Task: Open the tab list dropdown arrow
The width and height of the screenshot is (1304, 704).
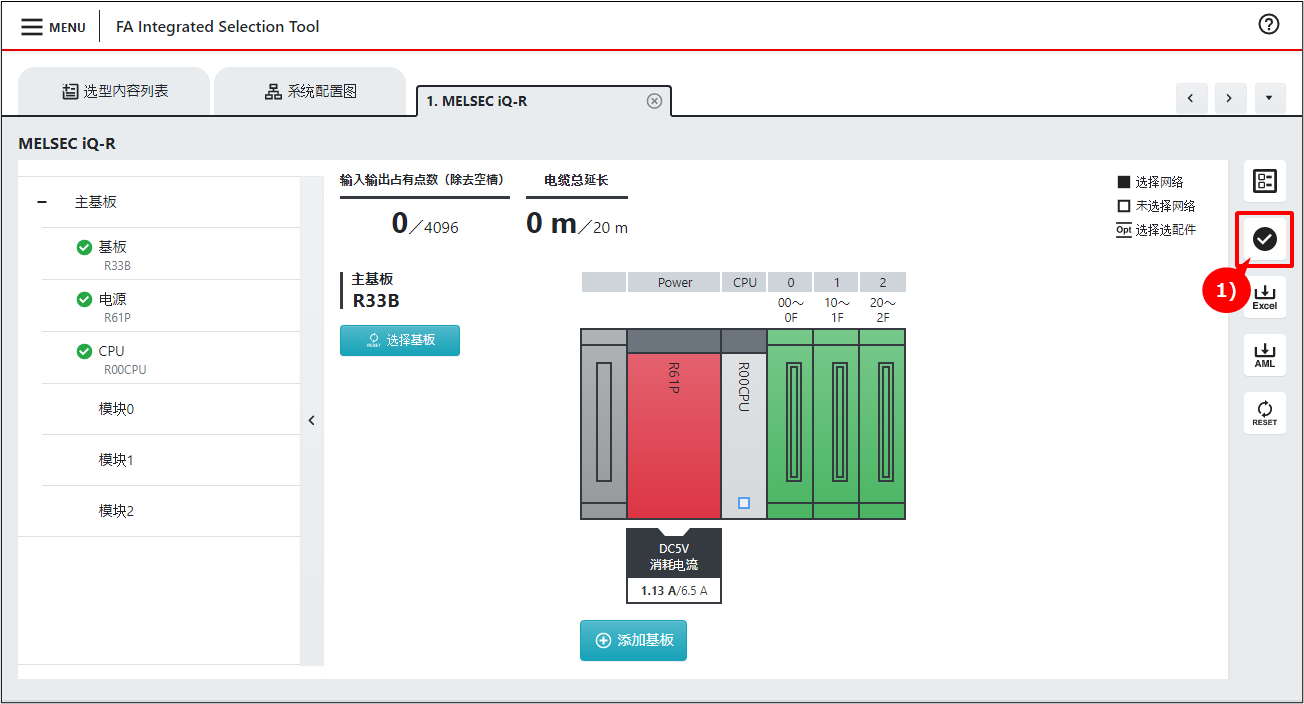Action: (x=1268, y=98)
